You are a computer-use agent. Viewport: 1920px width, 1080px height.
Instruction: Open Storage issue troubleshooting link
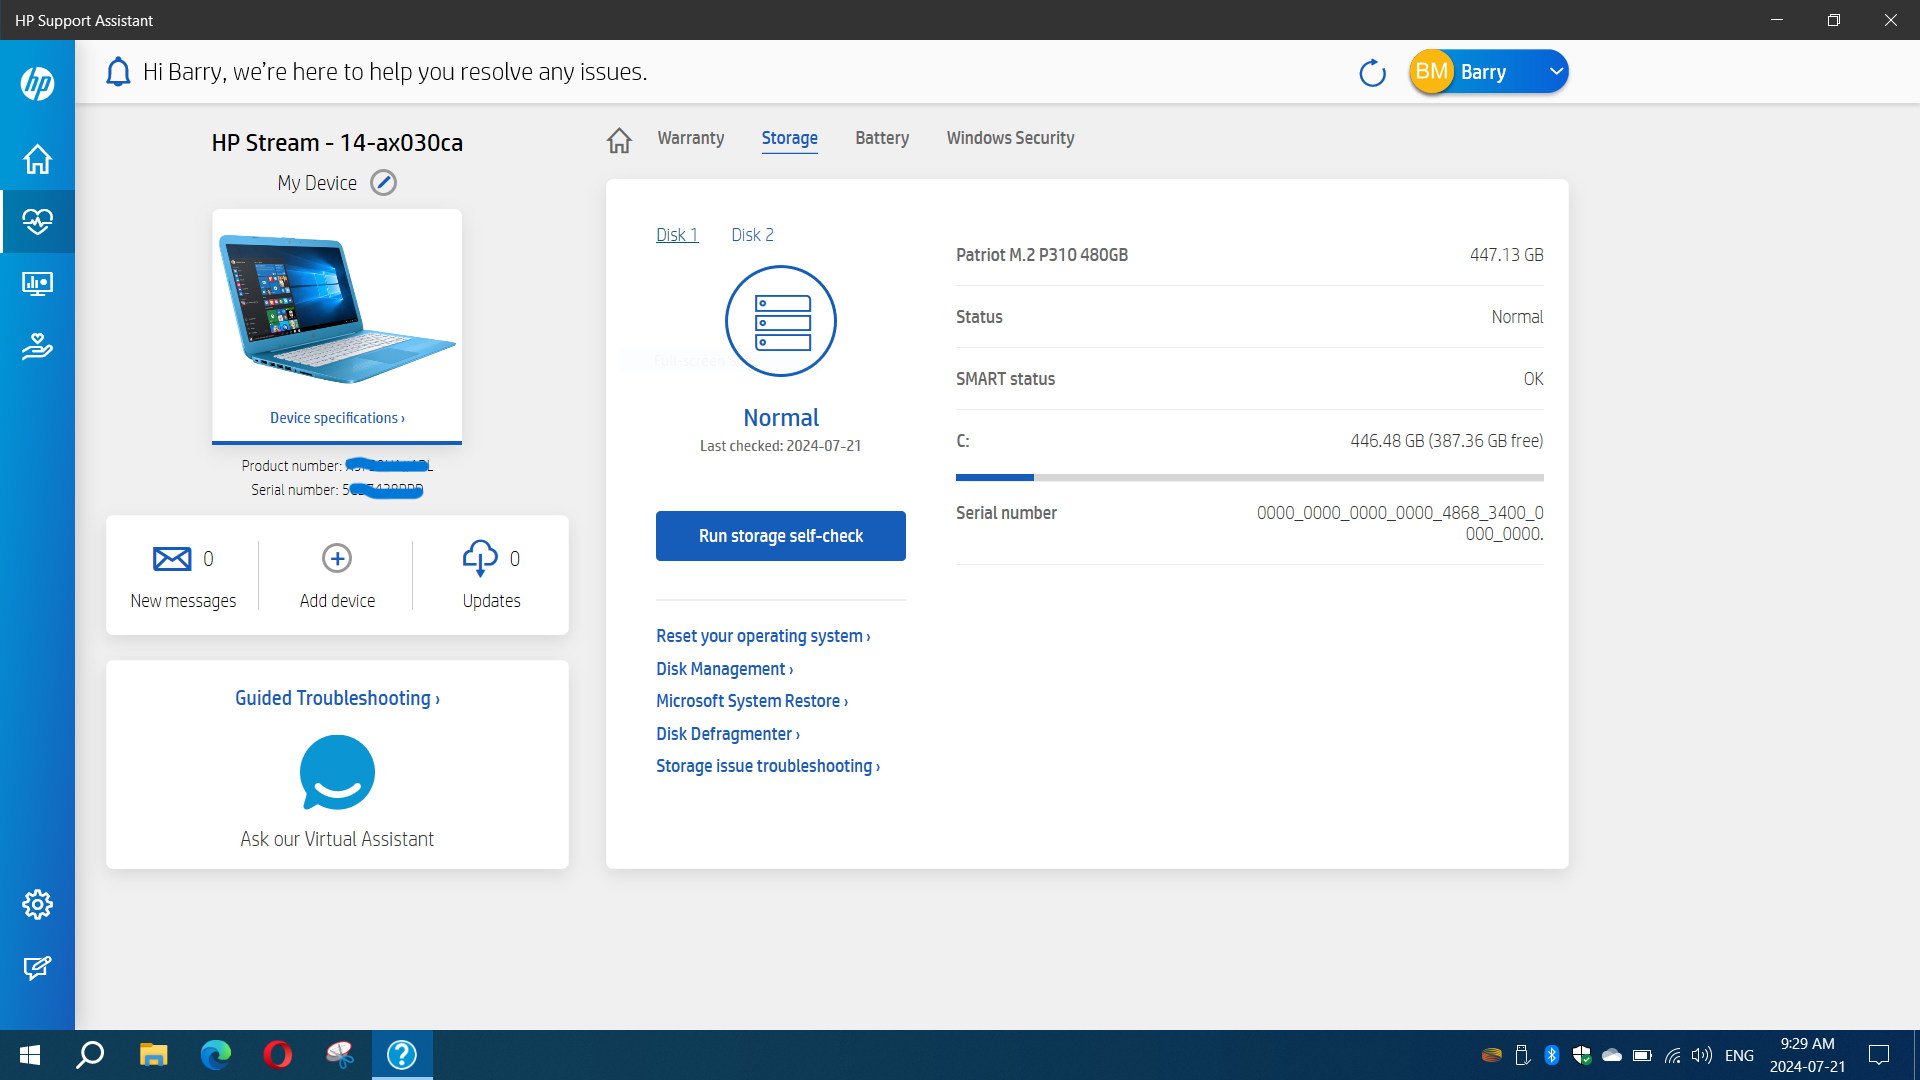768,766
